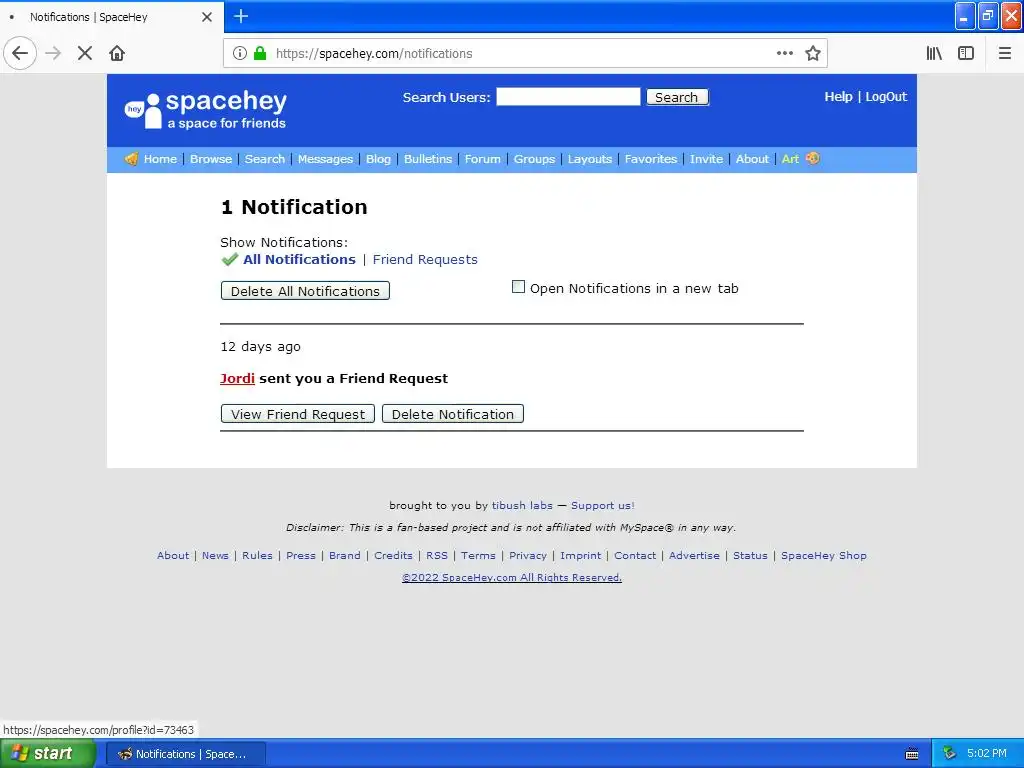Open the Art navigation link
The width and height of the screenshot is (1024, 768).
click(790, 159)
